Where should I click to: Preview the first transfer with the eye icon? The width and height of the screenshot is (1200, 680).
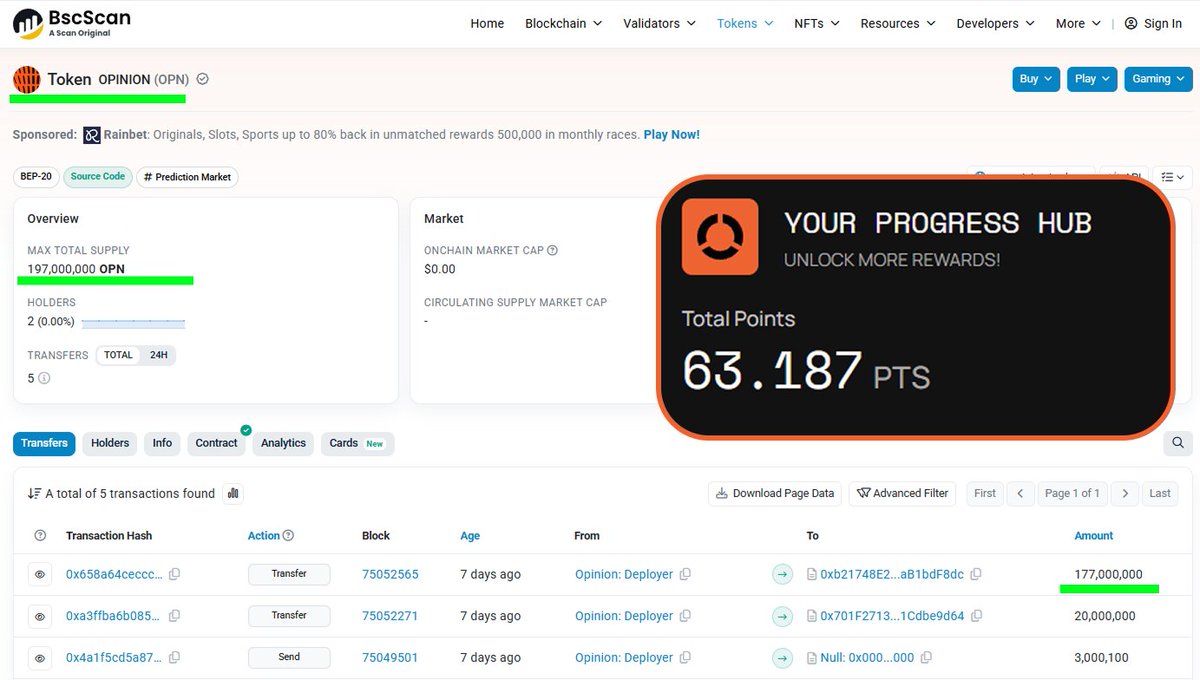click(39, 574)
